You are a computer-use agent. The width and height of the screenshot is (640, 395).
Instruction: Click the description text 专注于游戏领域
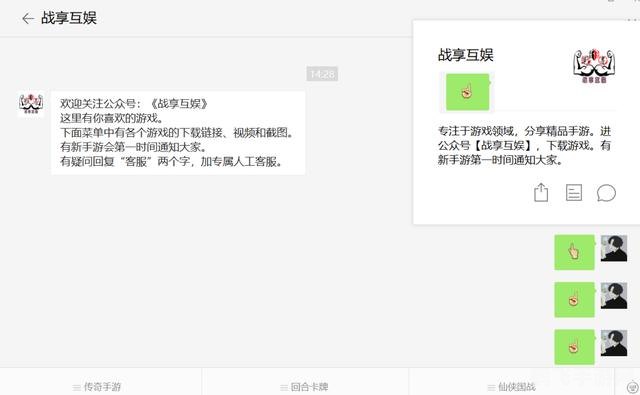click(524, 145)
